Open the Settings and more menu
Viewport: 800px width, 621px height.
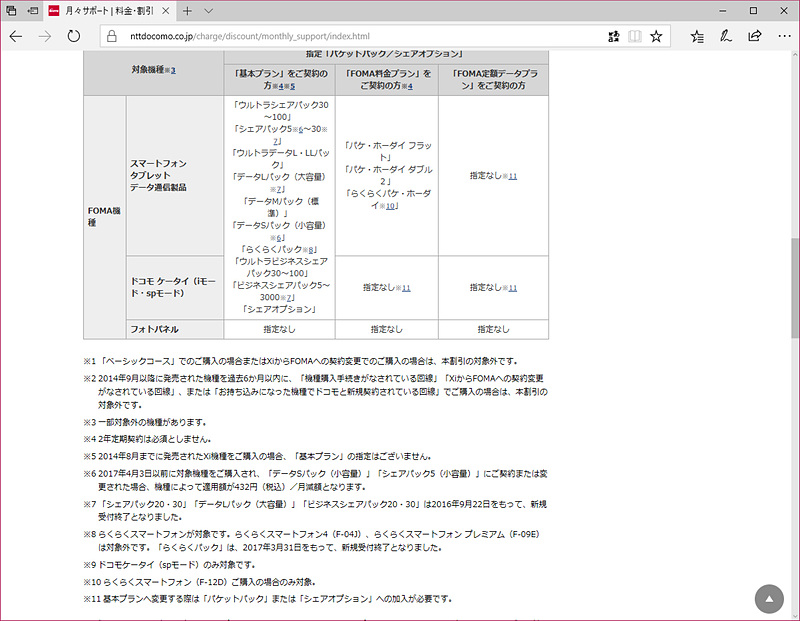(786, 35)
